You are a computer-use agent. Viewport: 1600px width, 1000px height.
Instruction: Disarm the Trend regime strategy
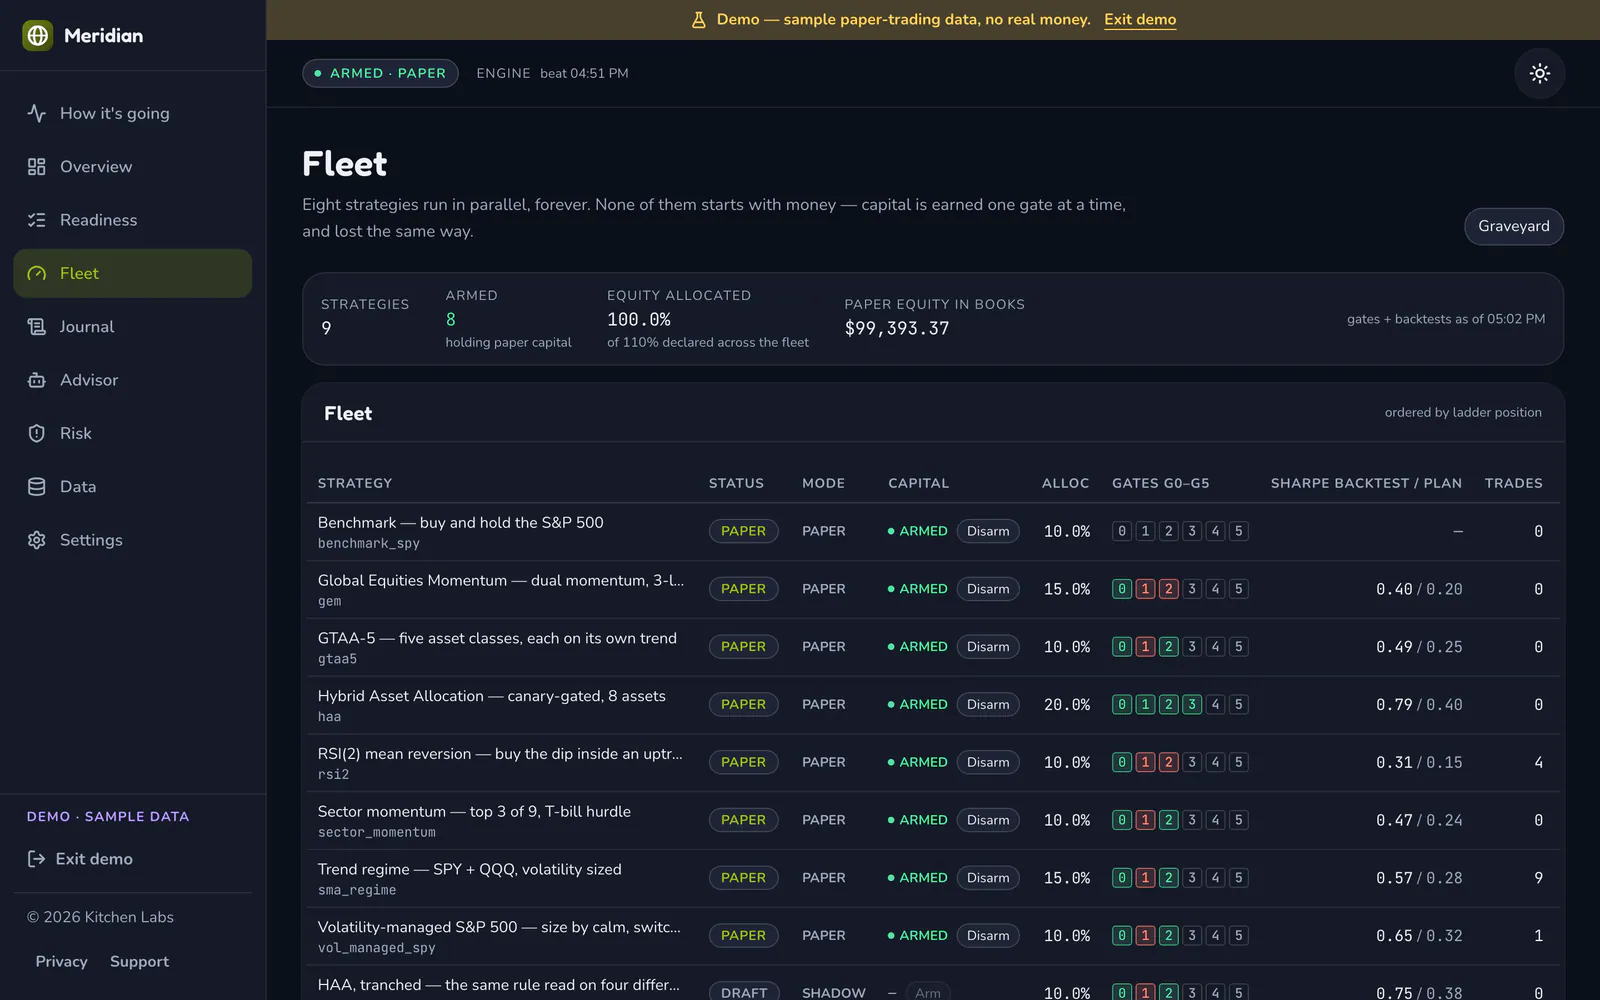(988, 878)
